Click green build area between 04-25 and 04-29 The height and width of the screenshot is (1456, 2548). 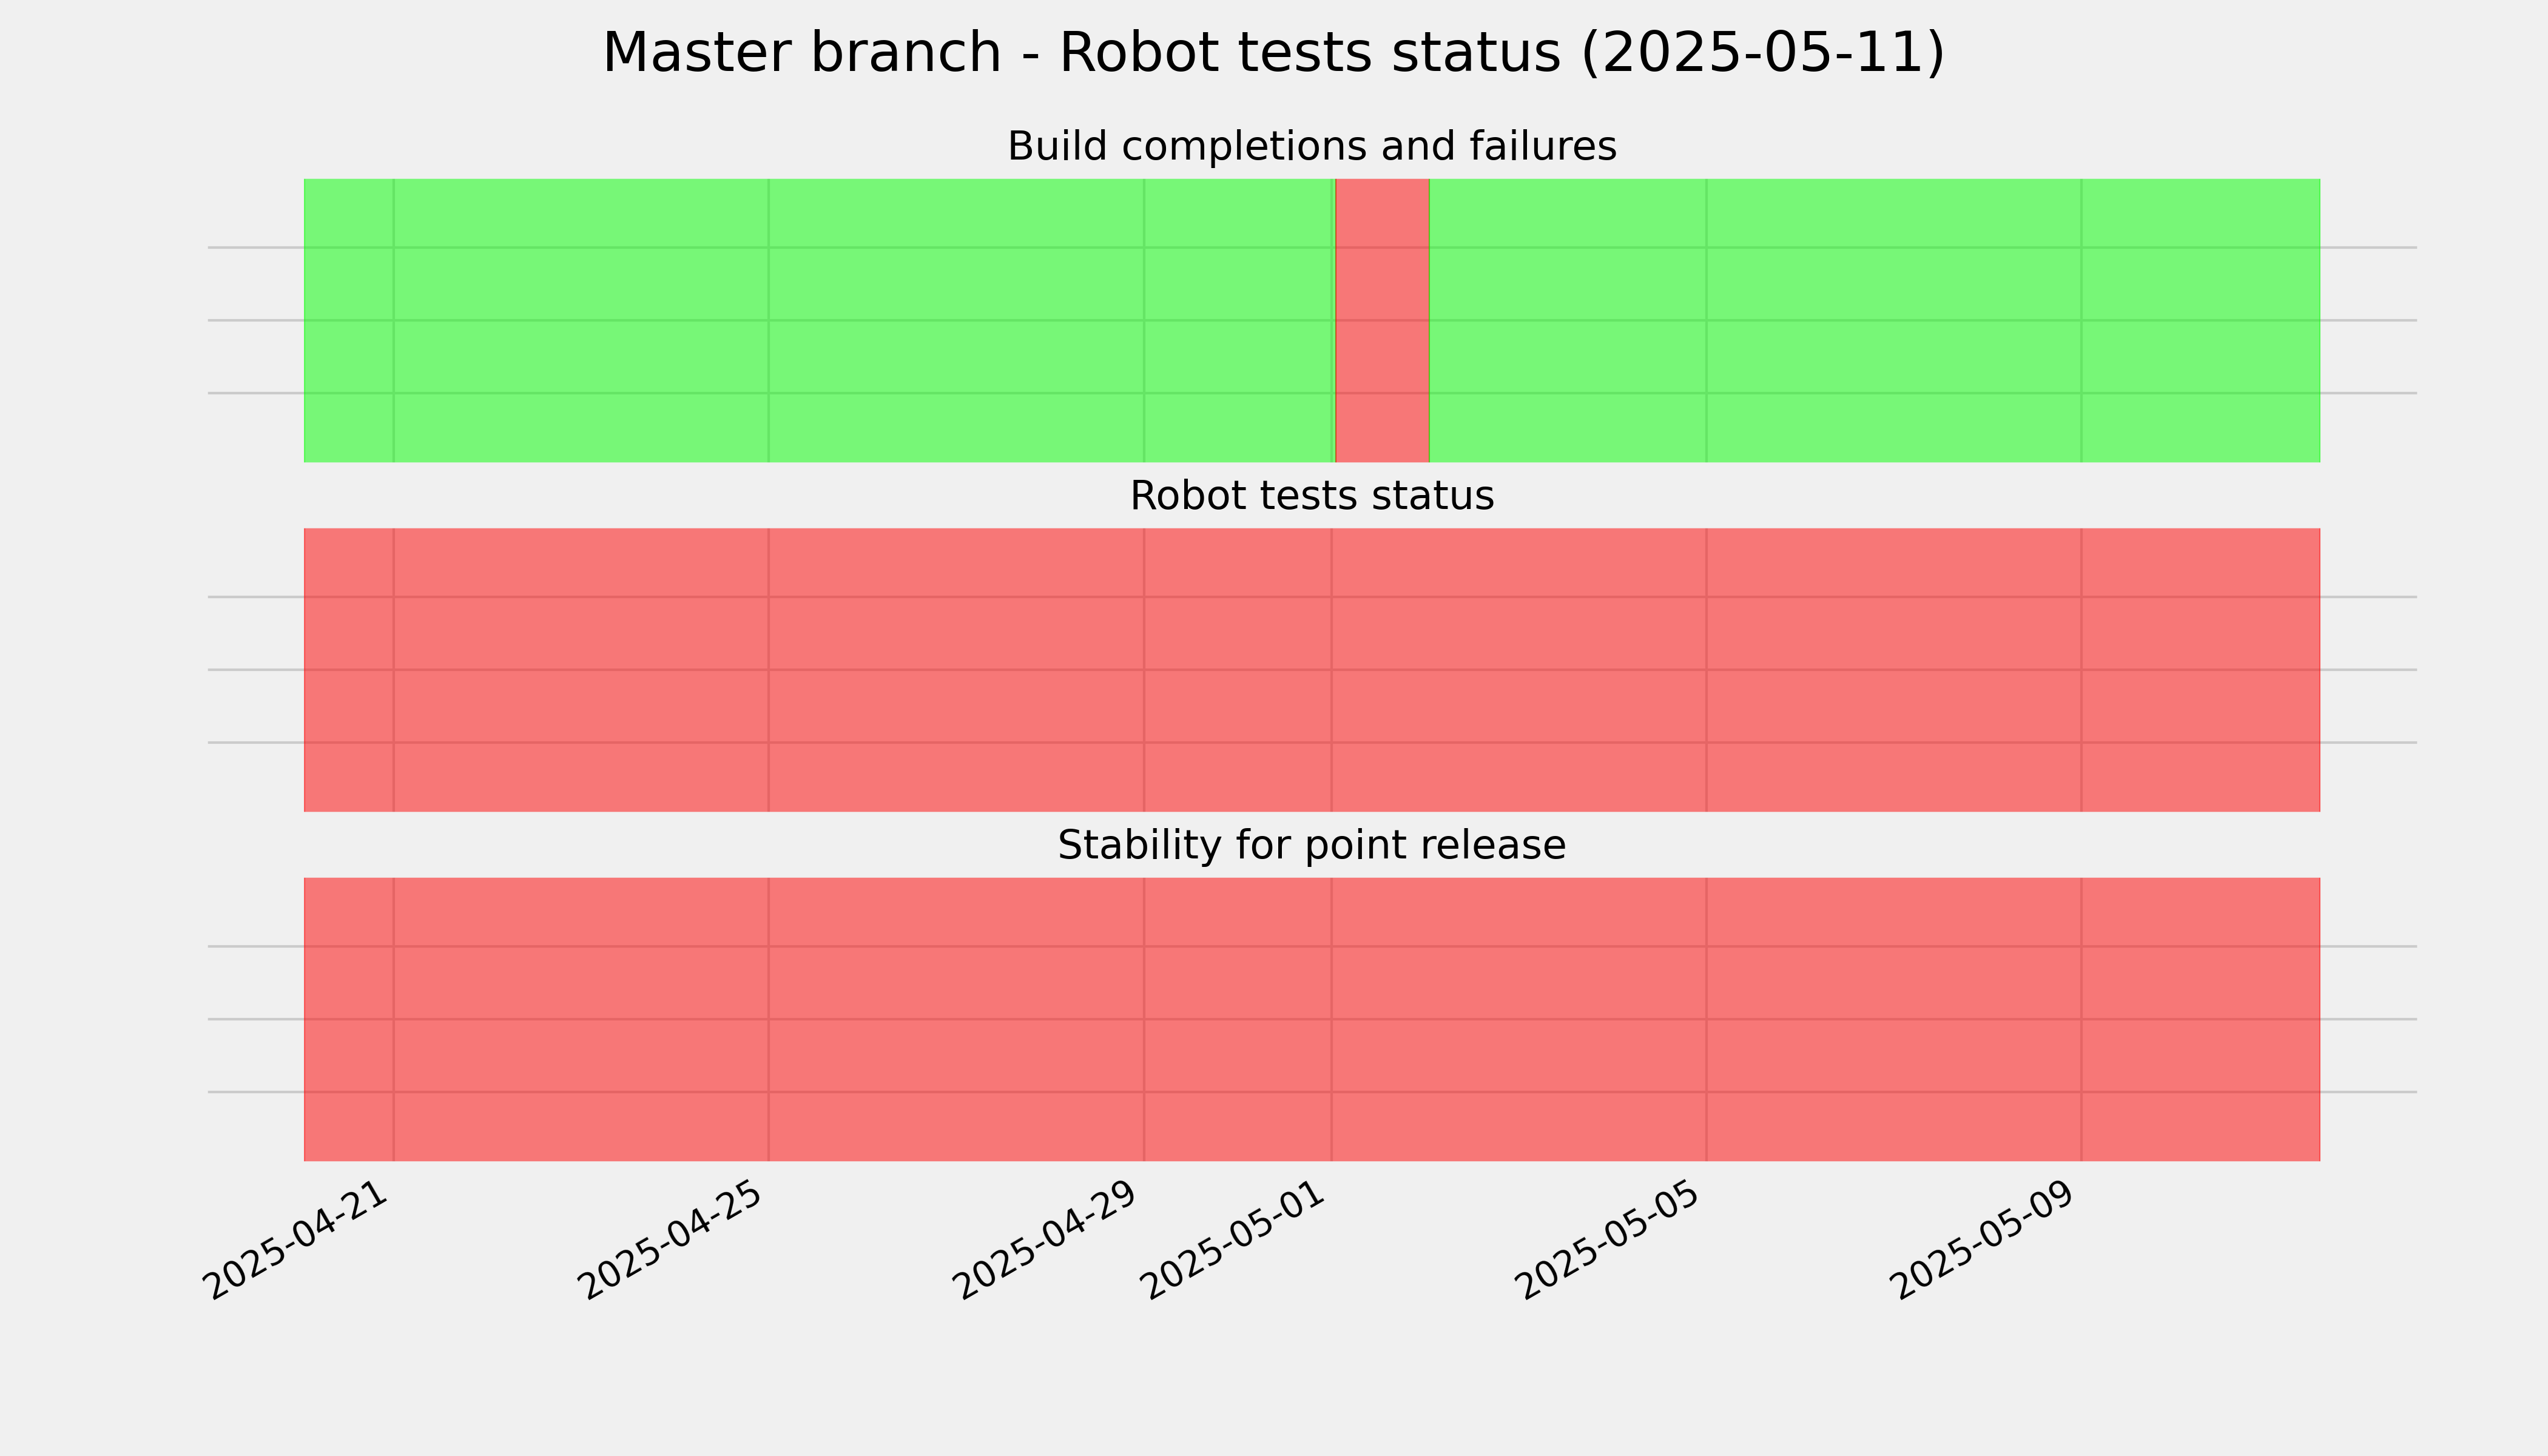coord(956,320)
